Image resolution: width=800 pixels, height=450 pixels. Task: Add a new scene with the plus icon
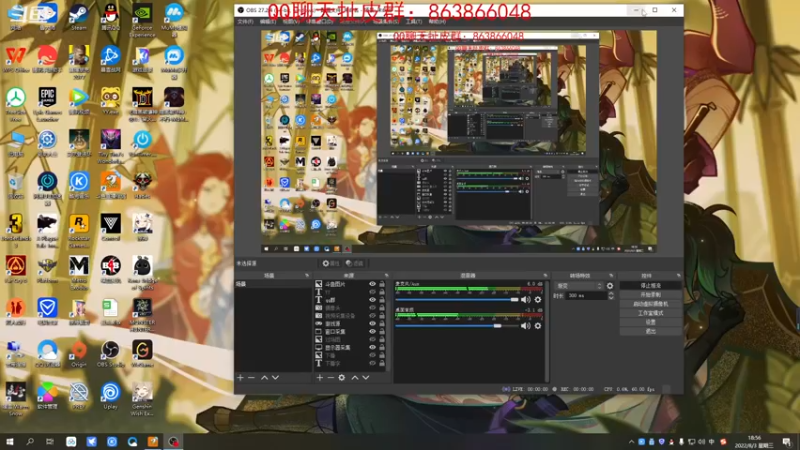point(240,378)
